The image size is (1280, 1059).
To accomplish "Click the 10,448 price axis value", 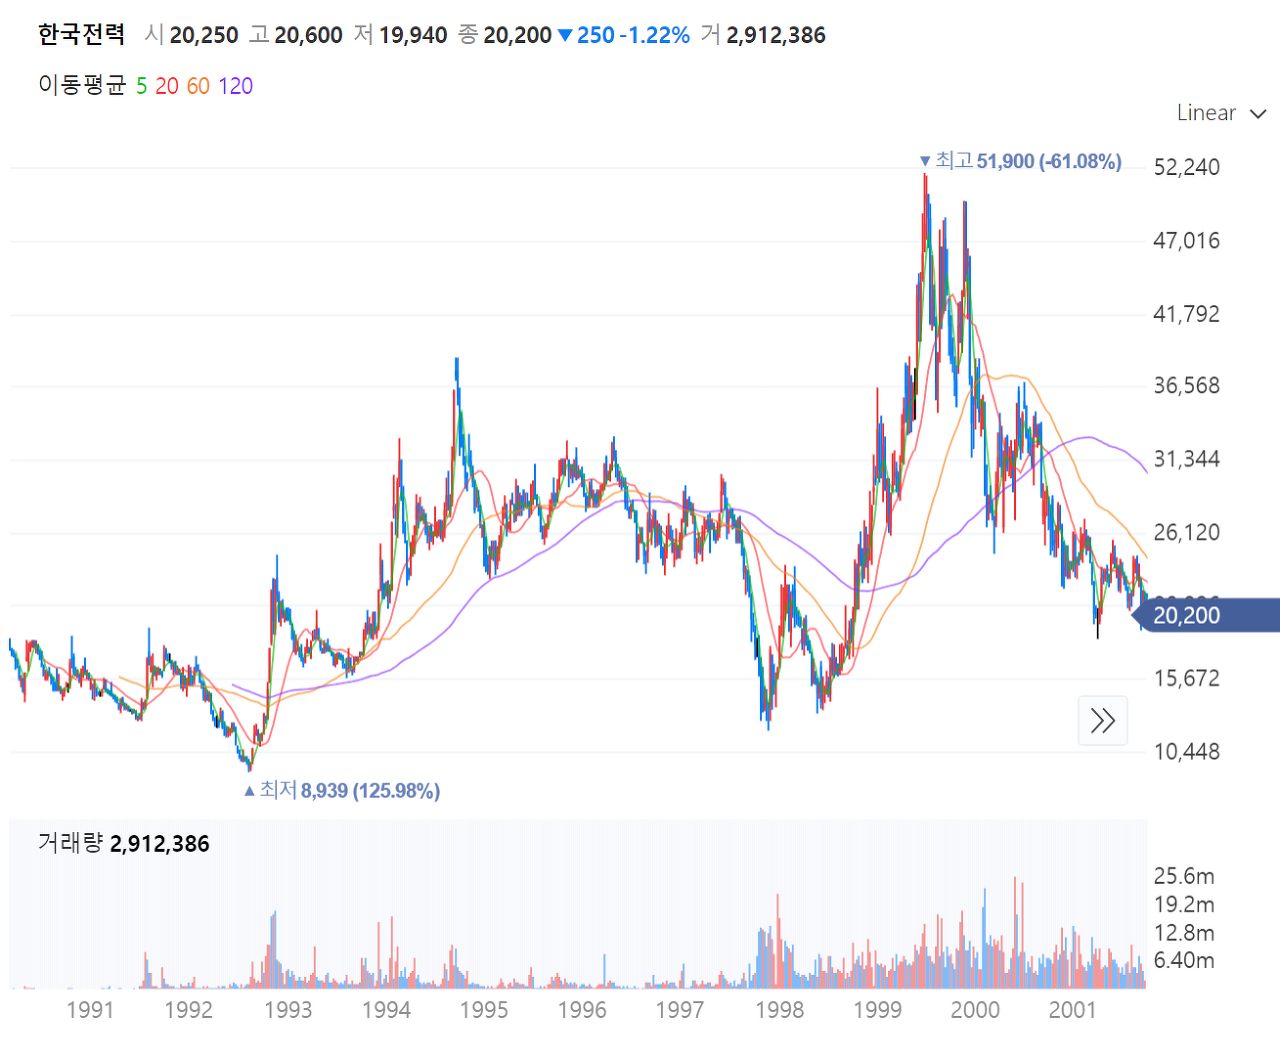I will (1187, 751).
